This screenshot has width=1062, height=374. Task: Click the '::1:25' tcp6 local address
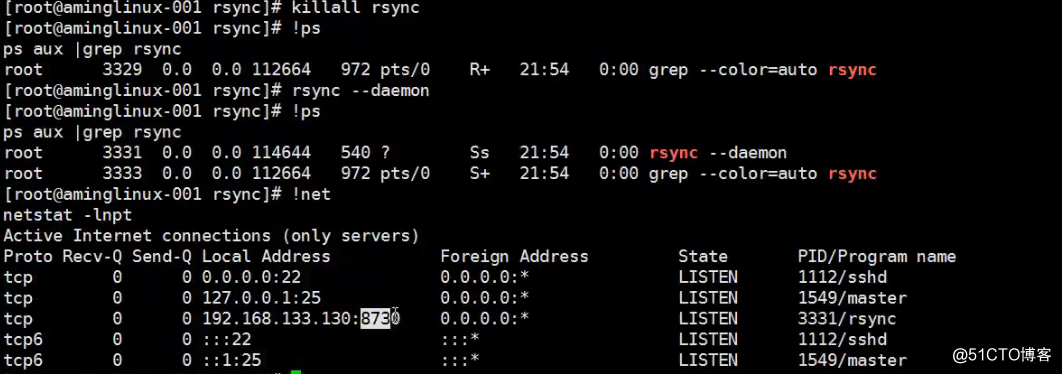(232, 360)
